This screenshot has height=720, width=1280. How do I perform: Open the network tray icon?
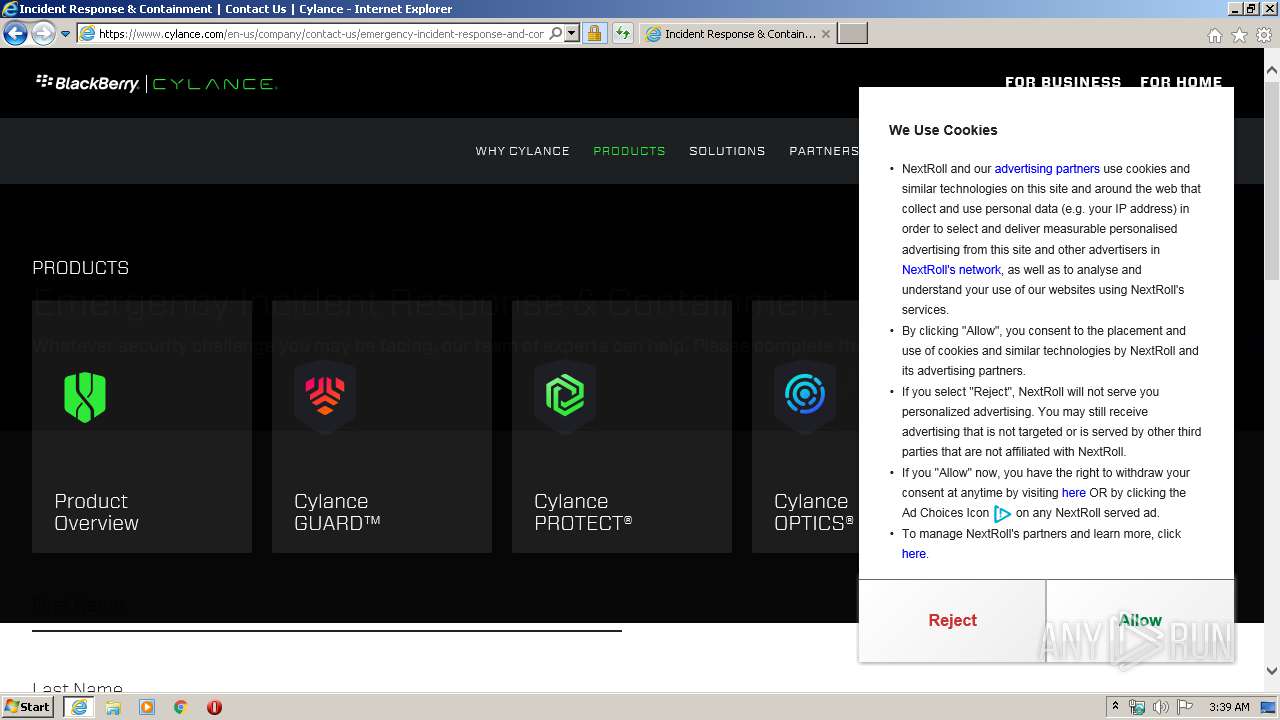point(1137,707)
